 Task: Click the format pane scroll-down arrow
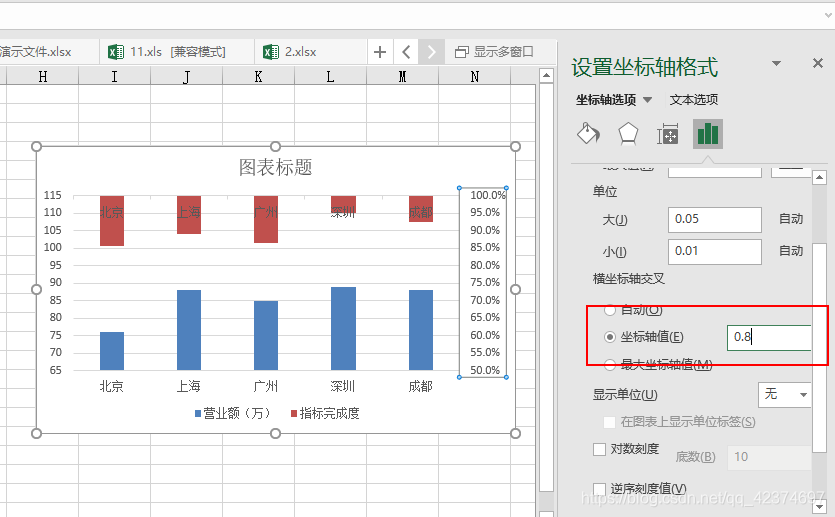pos(820,506)
